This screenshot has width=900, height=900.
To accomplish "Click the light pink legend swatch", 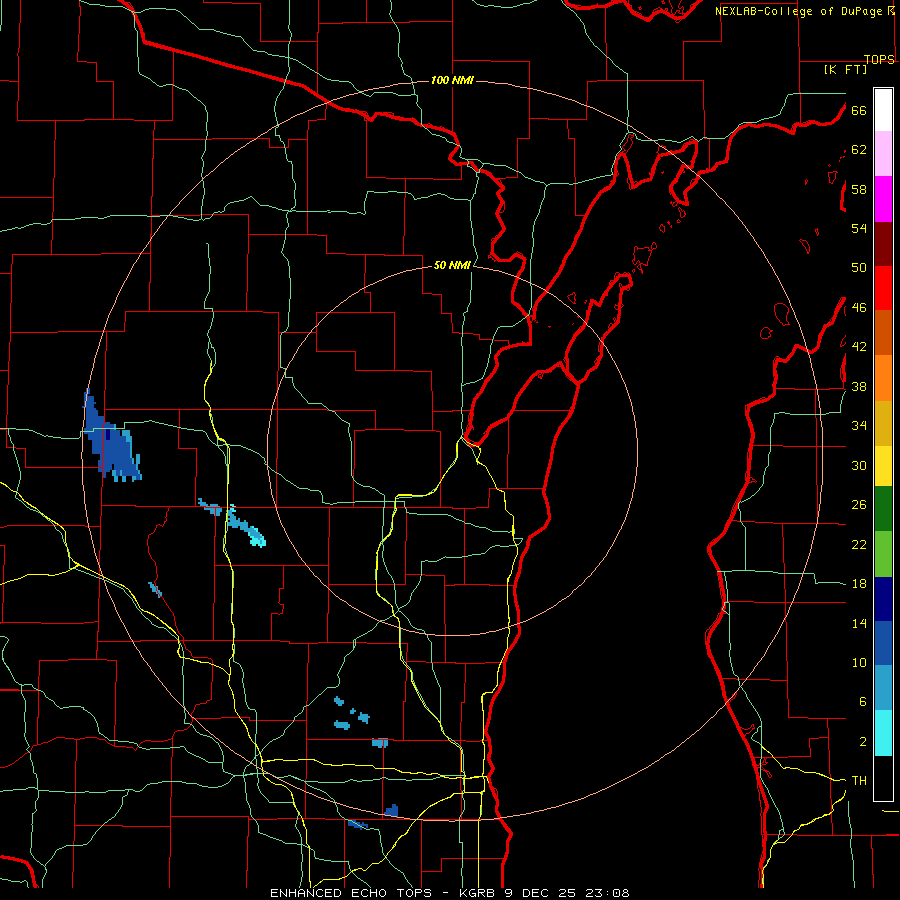I will coord(883,154).
